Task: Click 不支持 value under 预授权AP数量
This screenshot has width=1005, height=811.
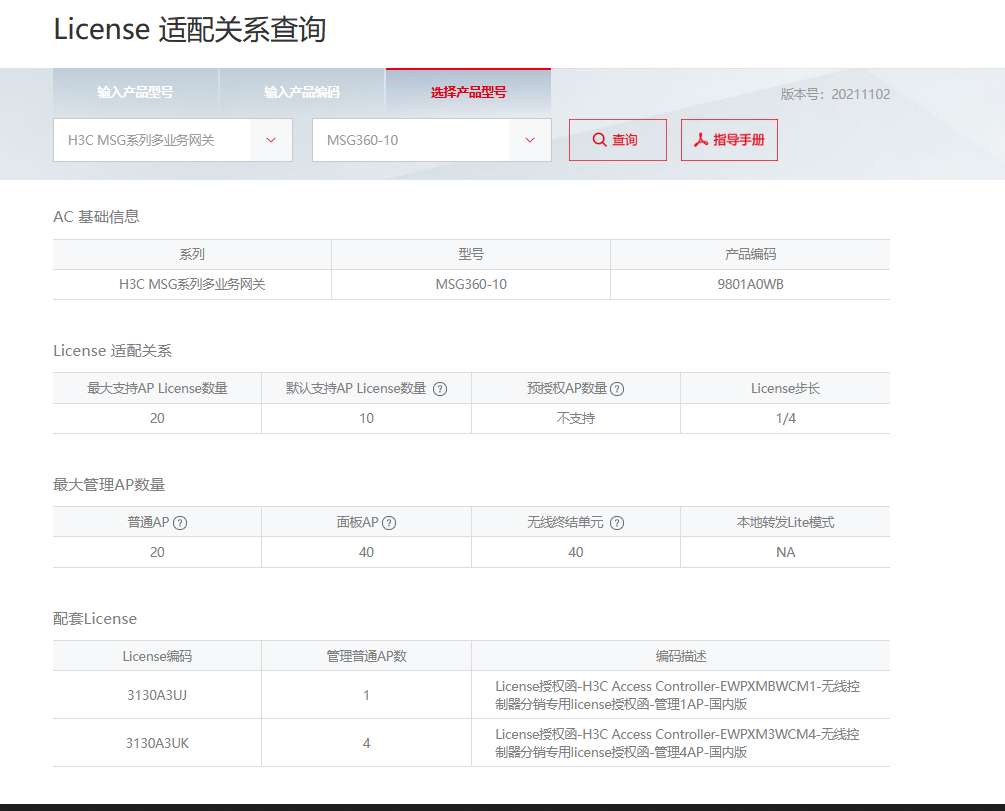Action: click(x=576, y=419)
